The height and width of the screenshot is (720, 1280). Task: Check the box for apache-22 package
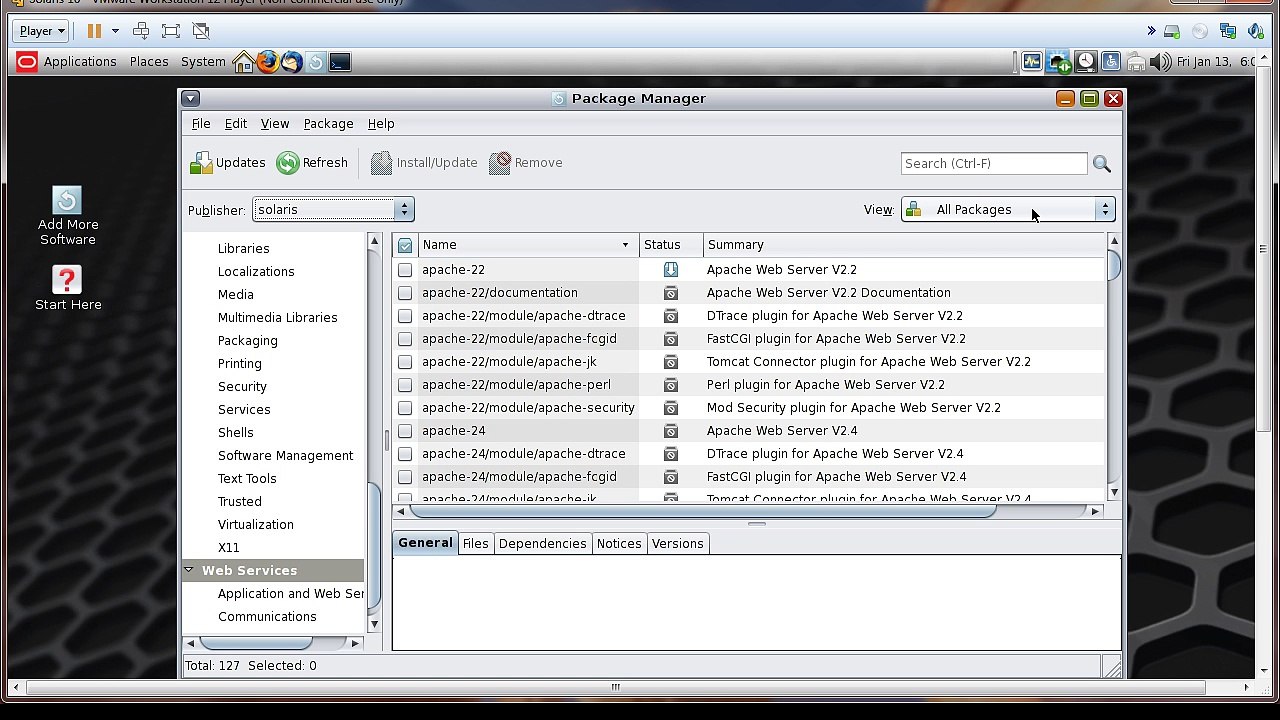(405, 270)
